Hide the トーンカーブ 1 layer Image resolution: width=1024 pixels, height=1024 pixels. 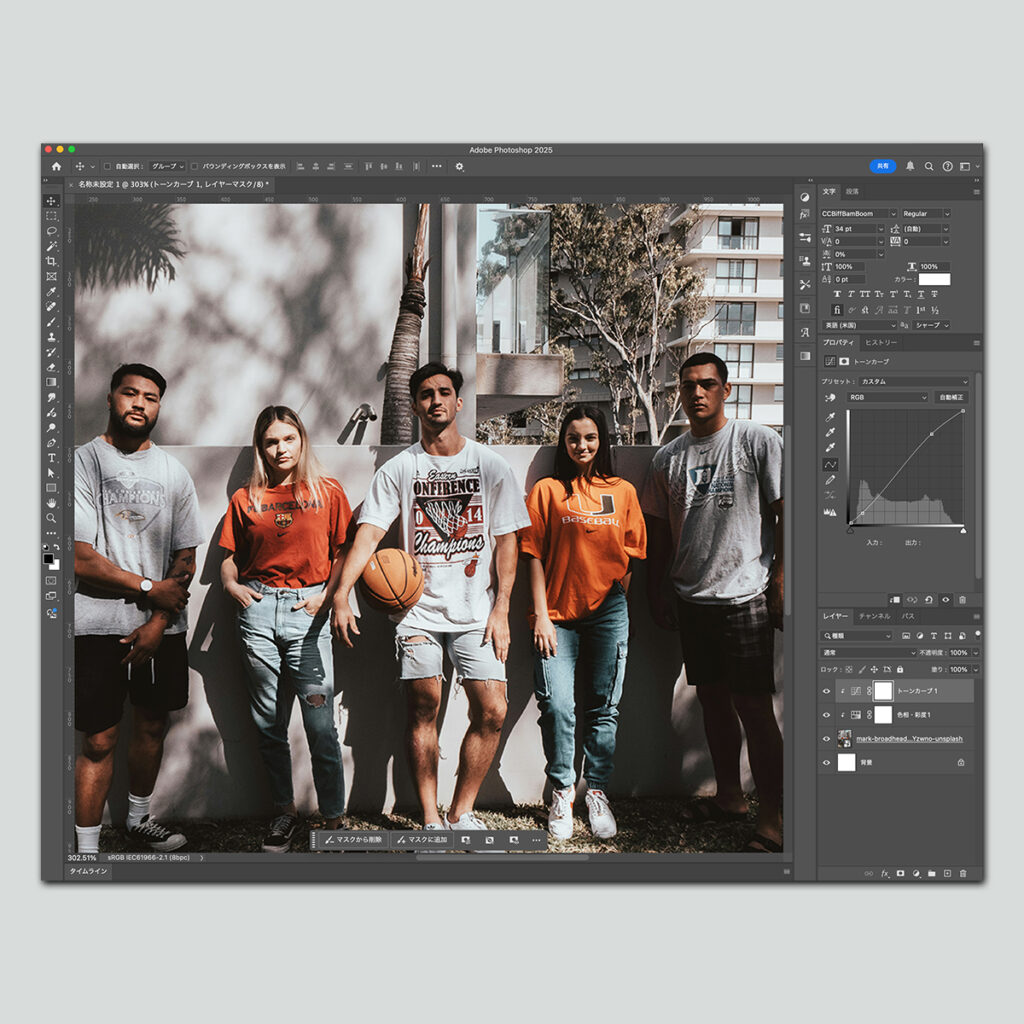[826, 691]
